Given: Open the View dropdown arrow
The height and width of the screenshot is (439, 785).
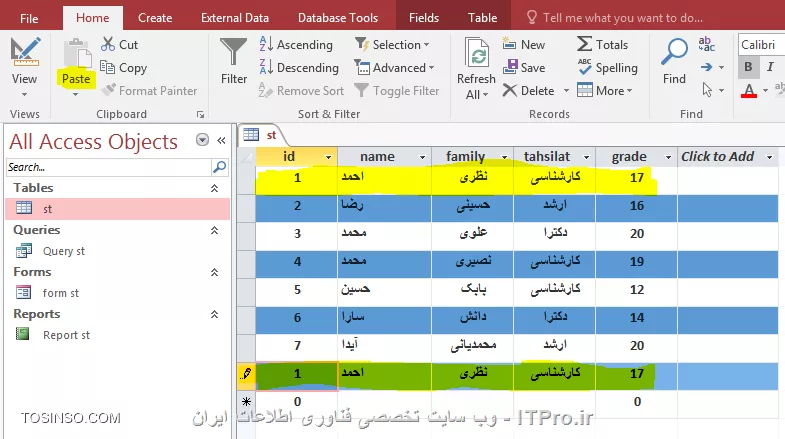Looking at the screenshot, I should 24,94.
